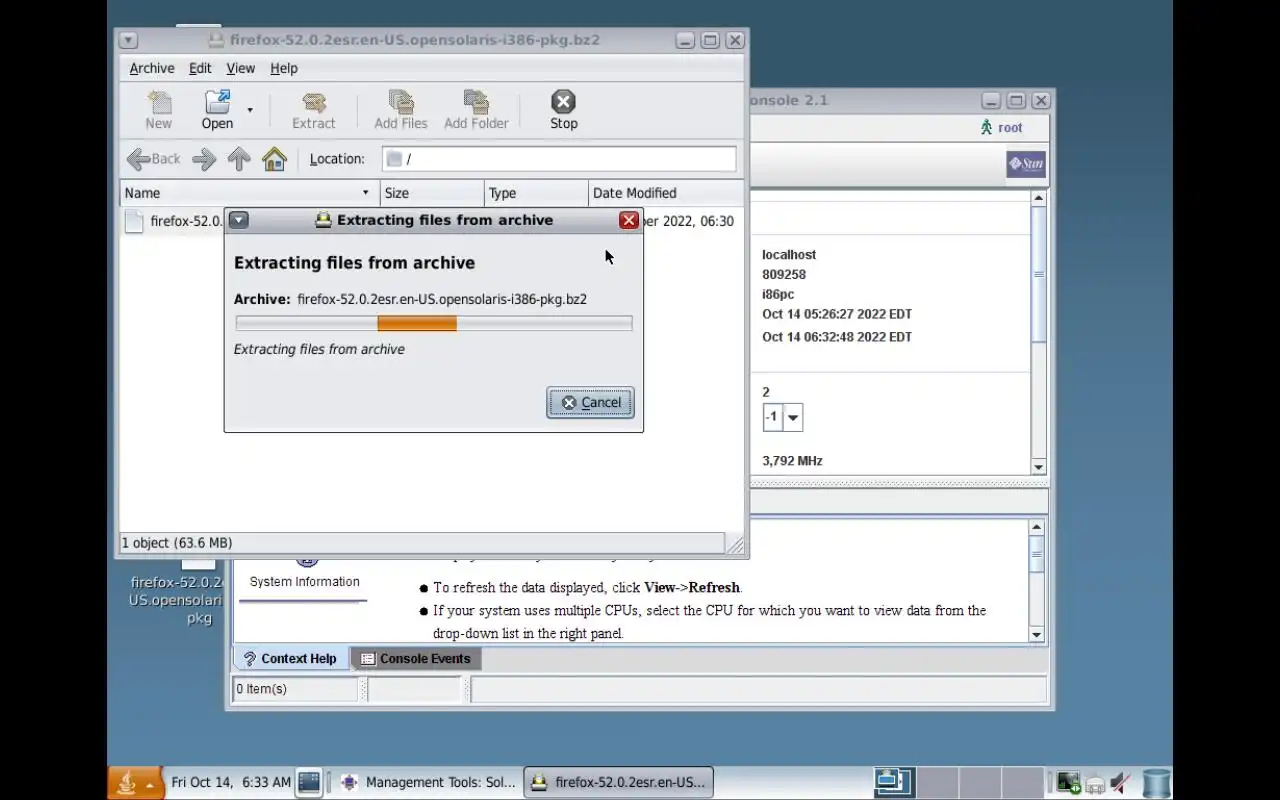The image size is (1280, 800).
Task: Click the localhost value in console
Action: [x=789, y=255]
